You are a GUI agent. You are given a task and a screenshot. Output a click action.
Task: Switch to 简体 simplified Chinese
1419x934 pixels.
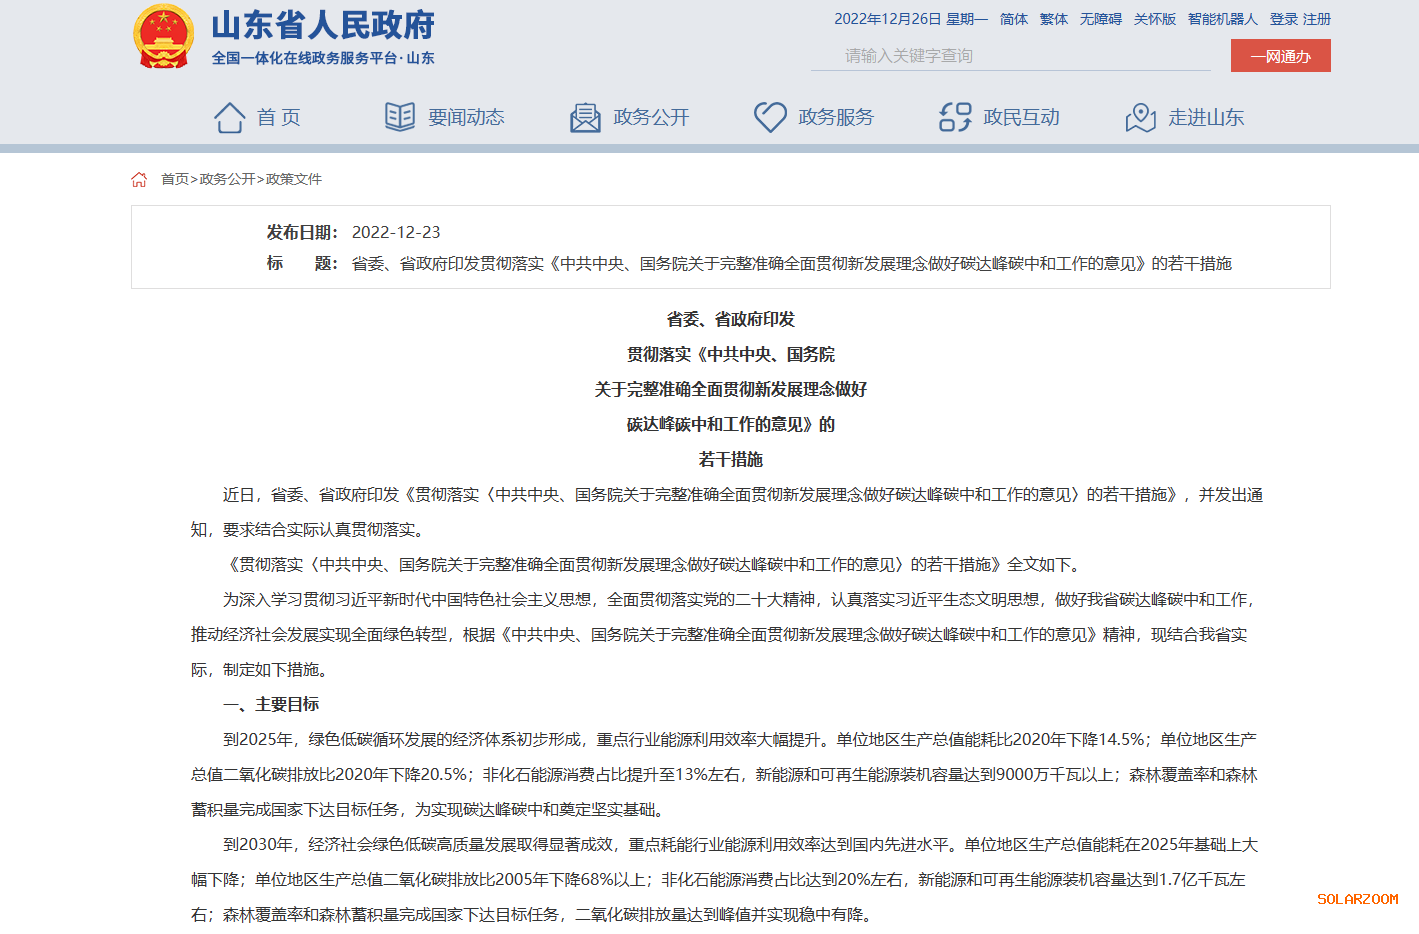click(1013, 19)
